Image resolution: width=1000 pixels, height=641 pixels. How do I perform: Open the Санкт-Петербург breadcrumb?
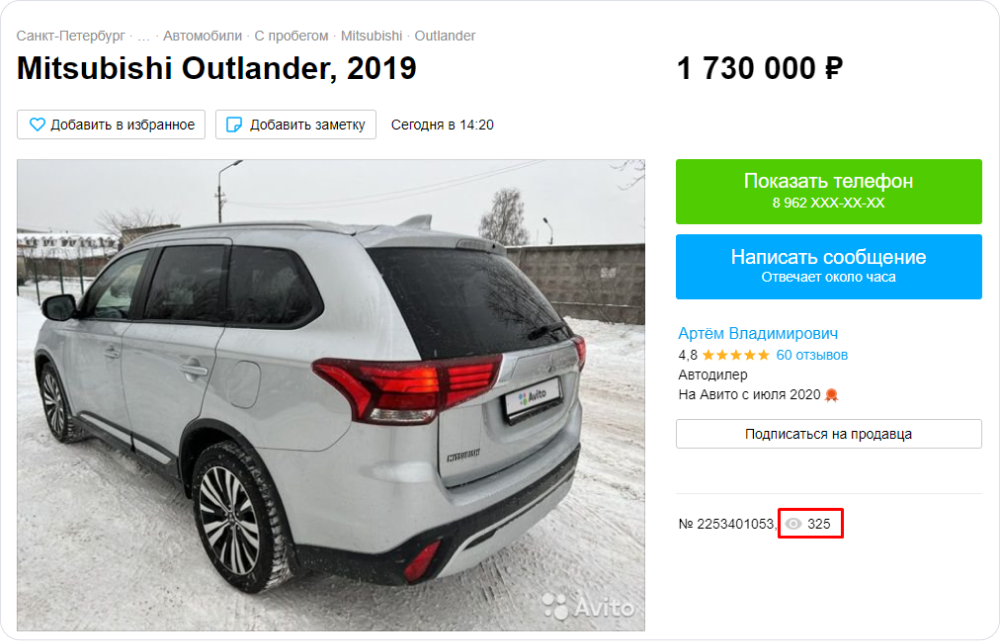[x=71, y=36]
